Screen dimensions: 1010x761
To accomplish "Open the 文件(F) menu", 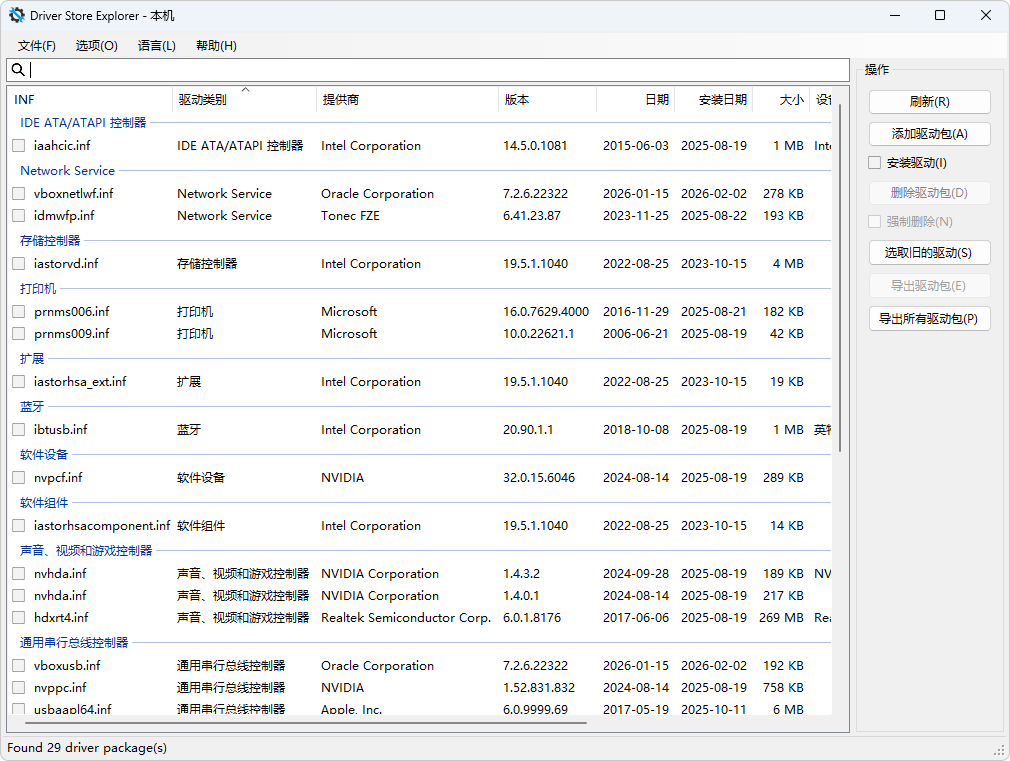I will pyautogui.click(x=37, y=46).
